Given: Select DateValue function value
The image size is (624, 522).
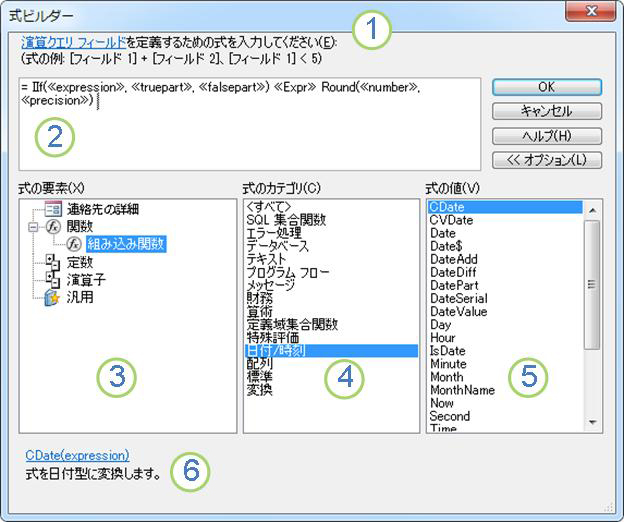Looking at the screenshot, I should click(505, 312).
